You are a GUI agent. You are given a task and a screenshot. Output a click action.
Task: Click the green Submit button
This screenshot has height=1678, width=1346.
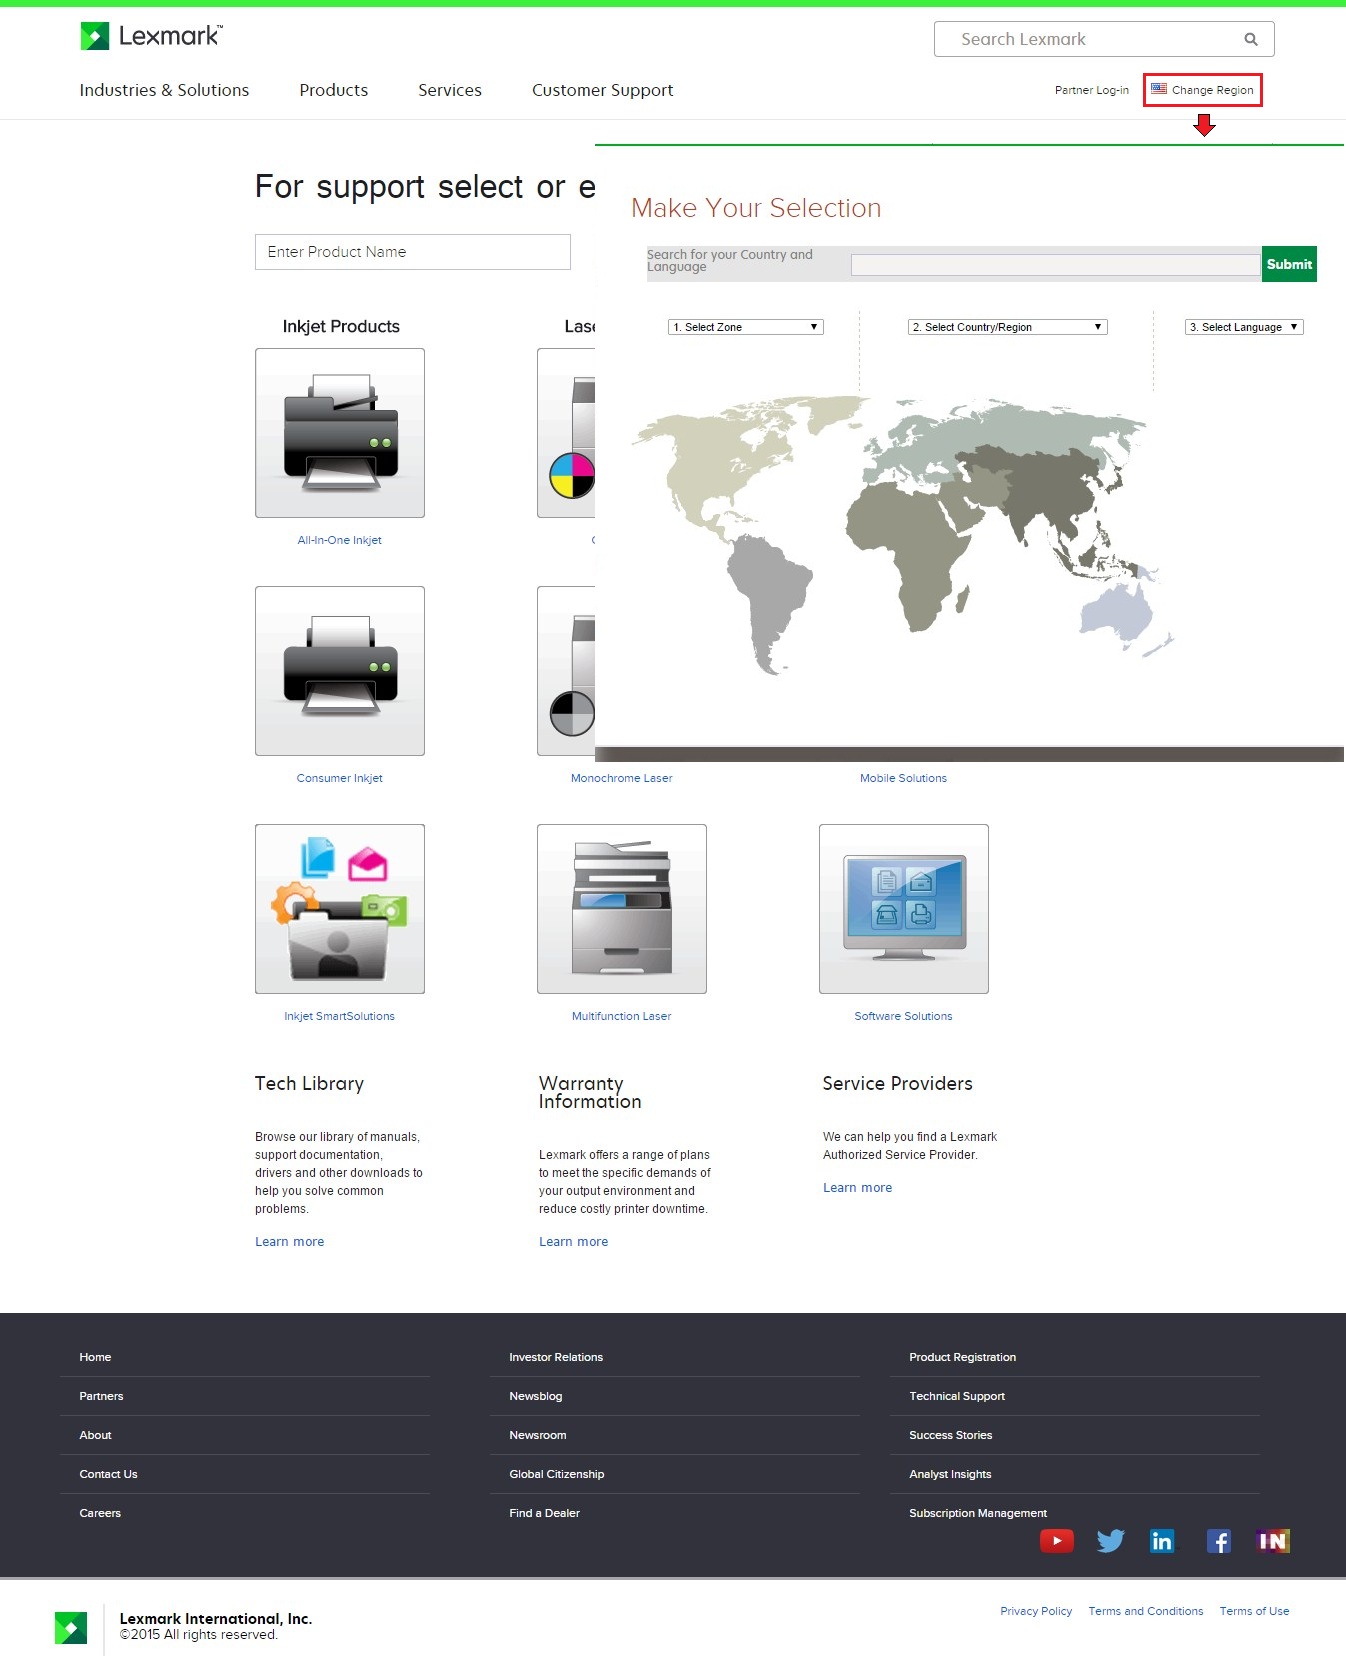[1289, 264]
